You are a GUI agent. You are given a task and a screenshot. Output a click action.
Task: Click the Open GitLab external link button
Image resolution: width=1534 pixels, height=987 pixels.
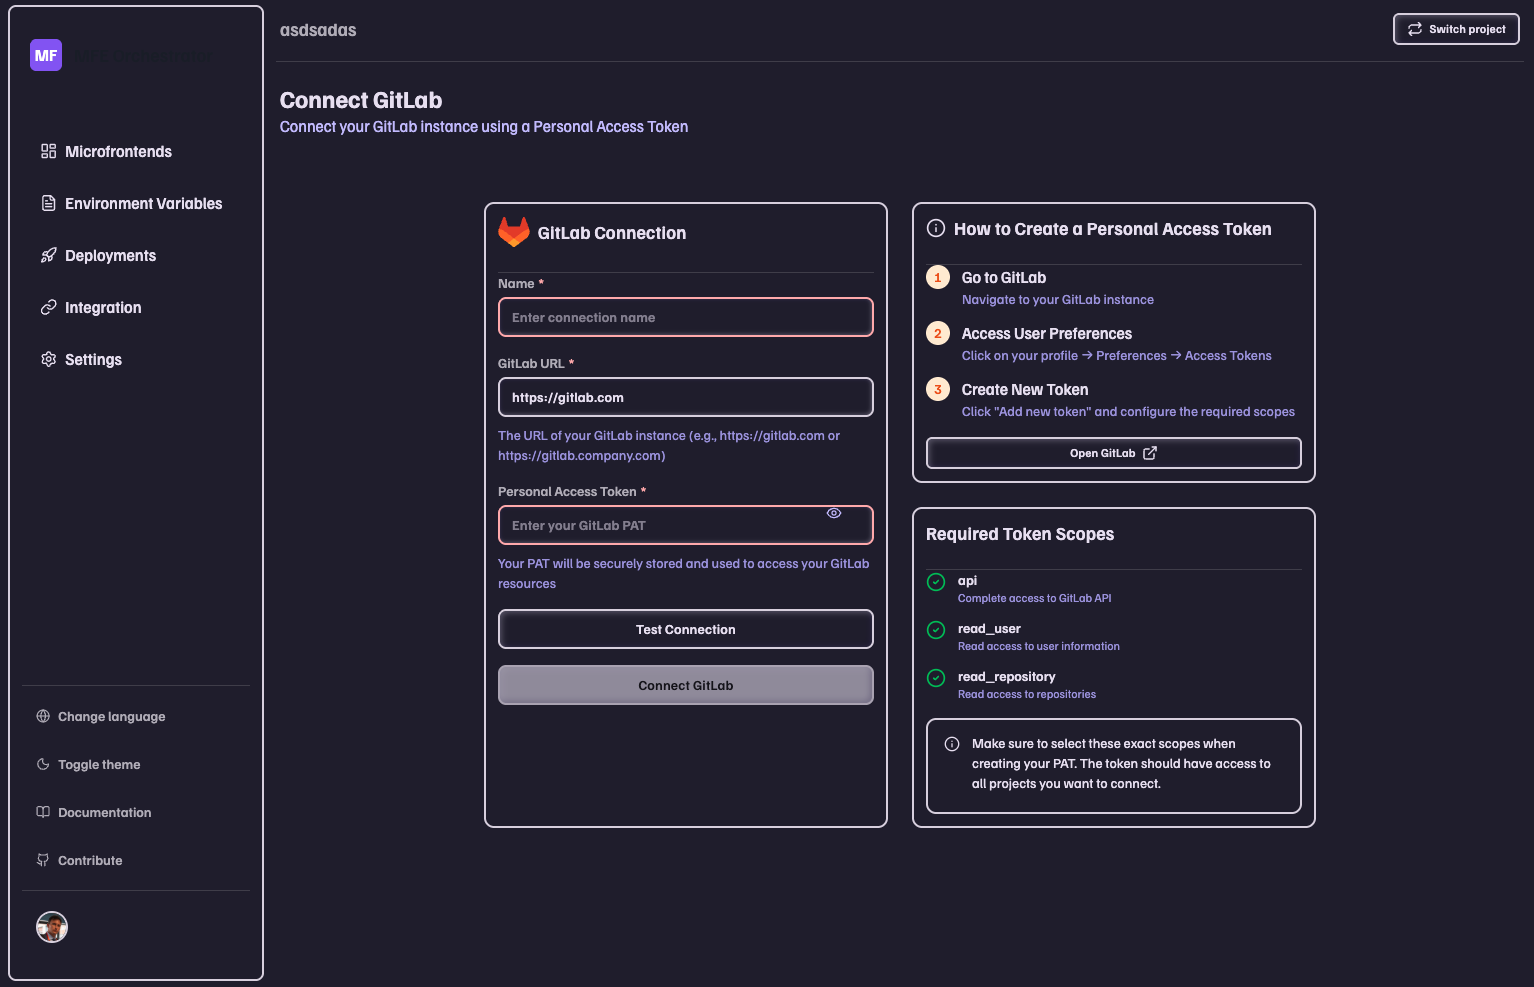(x=1113, y=453)
